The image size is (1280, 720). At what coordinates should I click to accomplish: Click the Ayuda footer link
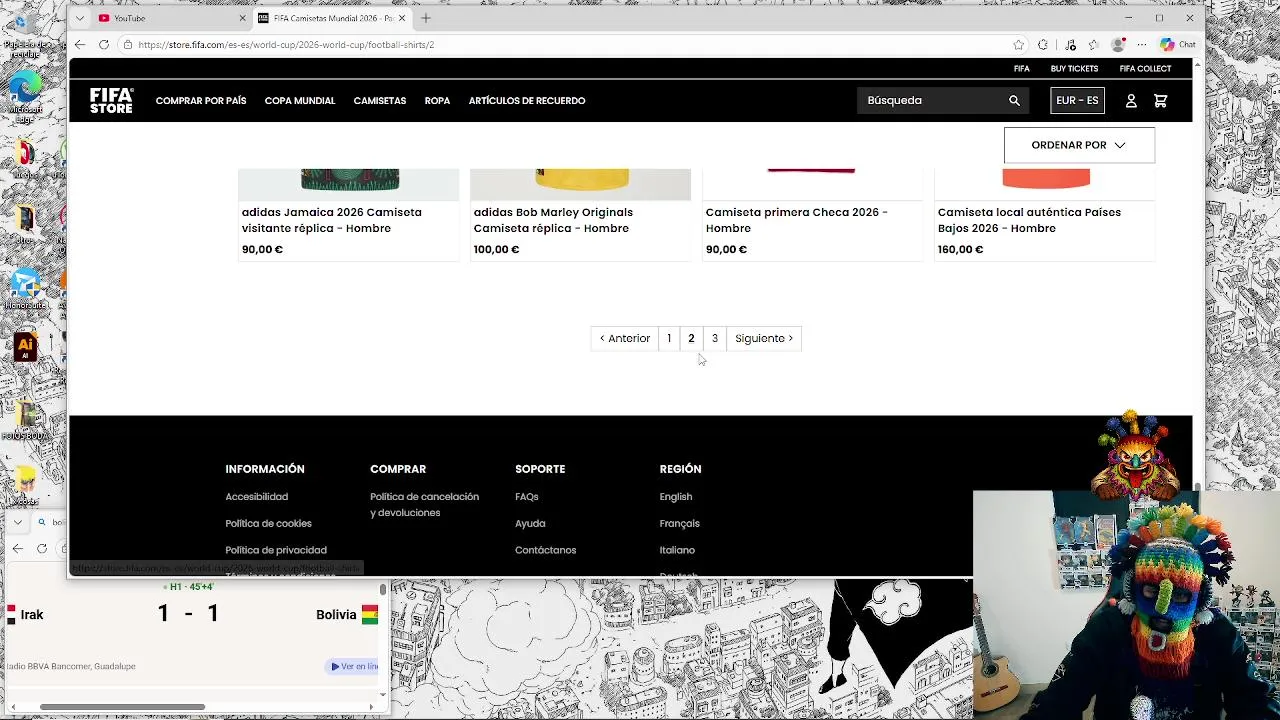coord(530,524)
